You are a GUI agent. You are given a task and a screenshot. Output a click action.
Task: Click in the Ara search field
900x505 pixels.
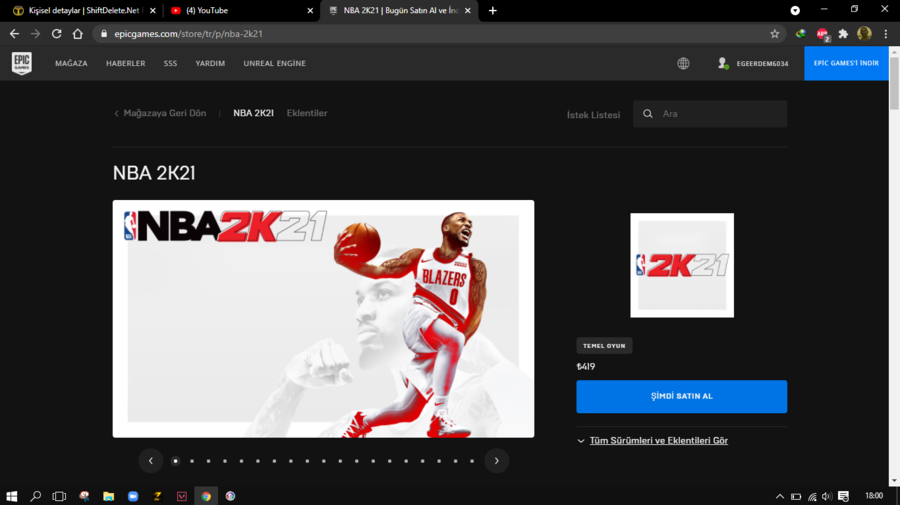coord(710,114)
